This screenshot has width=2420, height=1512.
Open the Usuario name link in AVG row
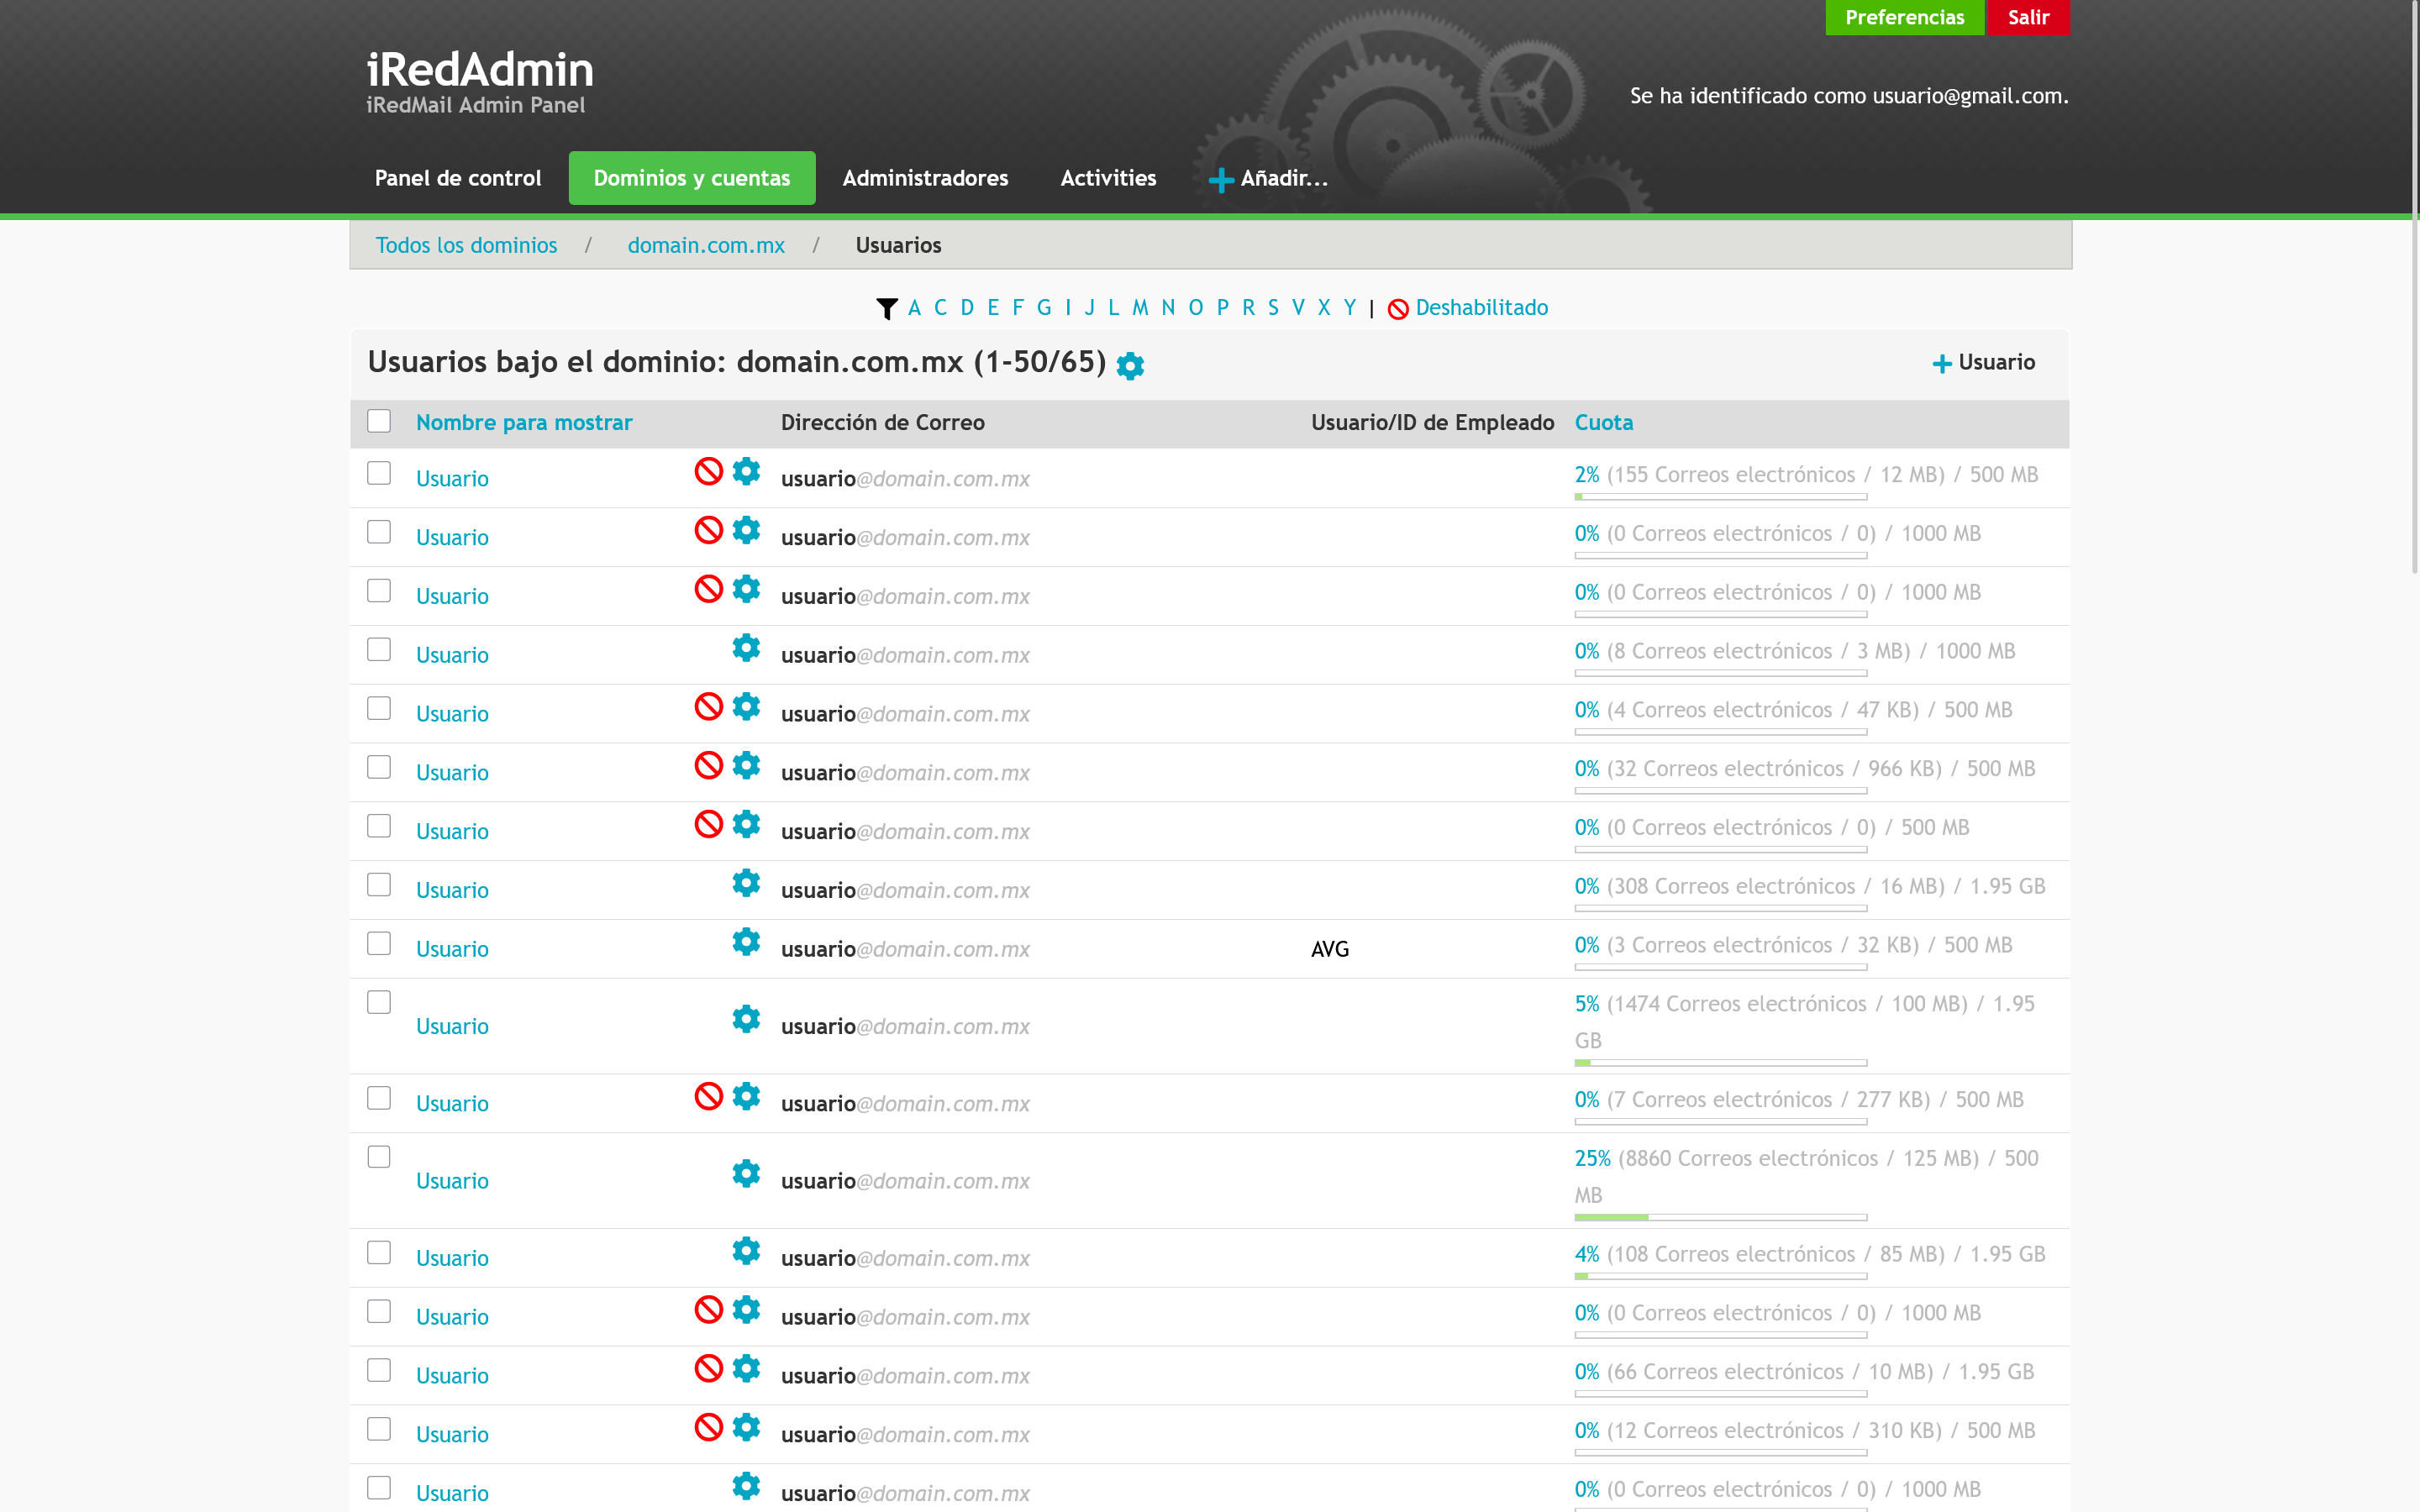pos(452,949)
